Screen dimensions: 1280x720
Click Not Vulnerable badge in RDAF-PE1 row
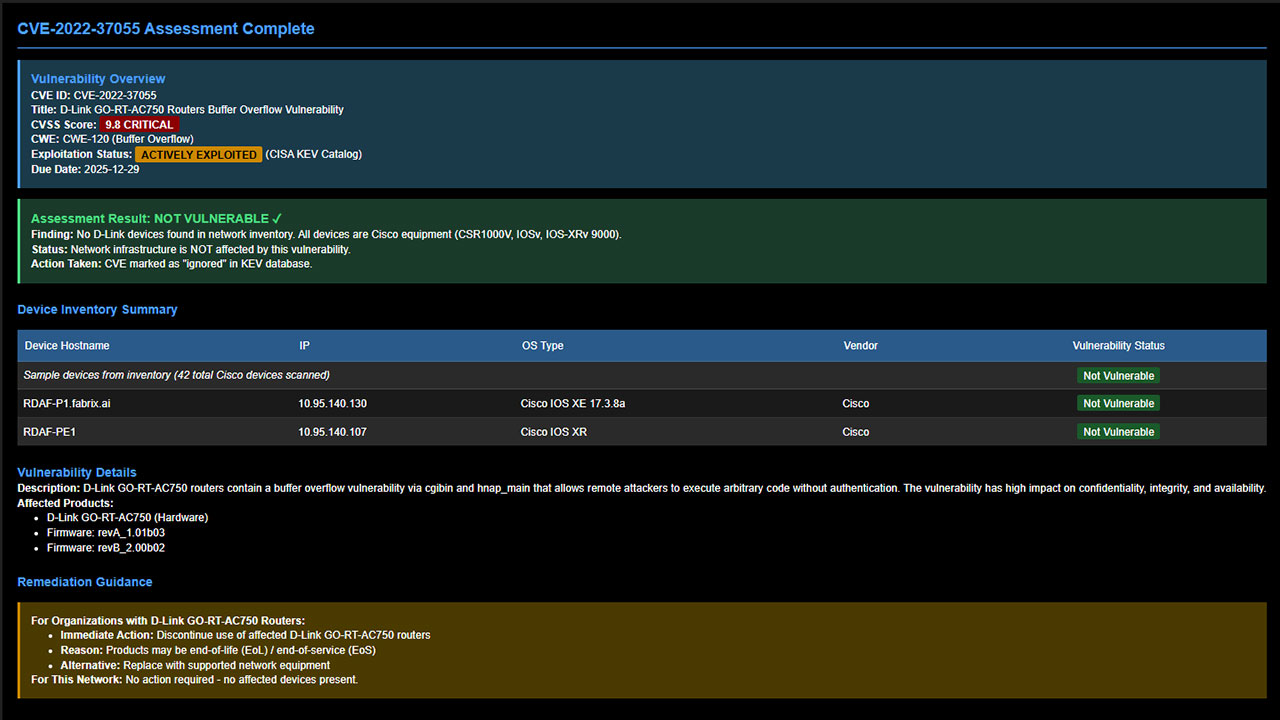click(1118, 432)
